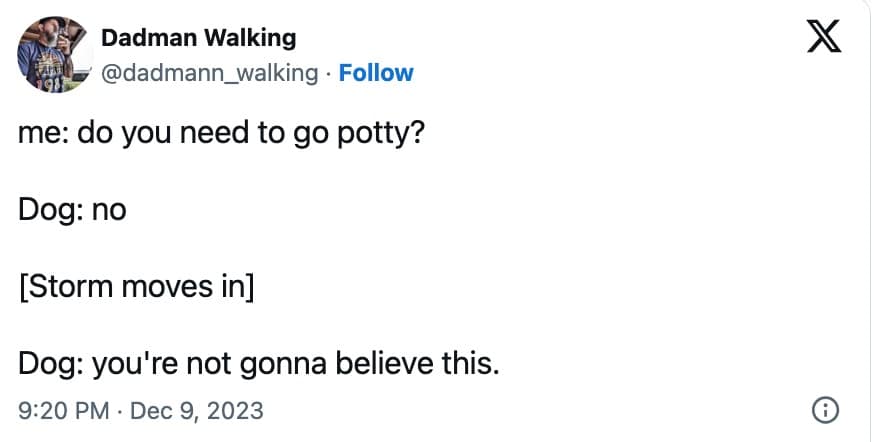Select the "Dog: no" line
This screenshot has height=442, width=874.
pyautogui.click(x=72, y=210)
